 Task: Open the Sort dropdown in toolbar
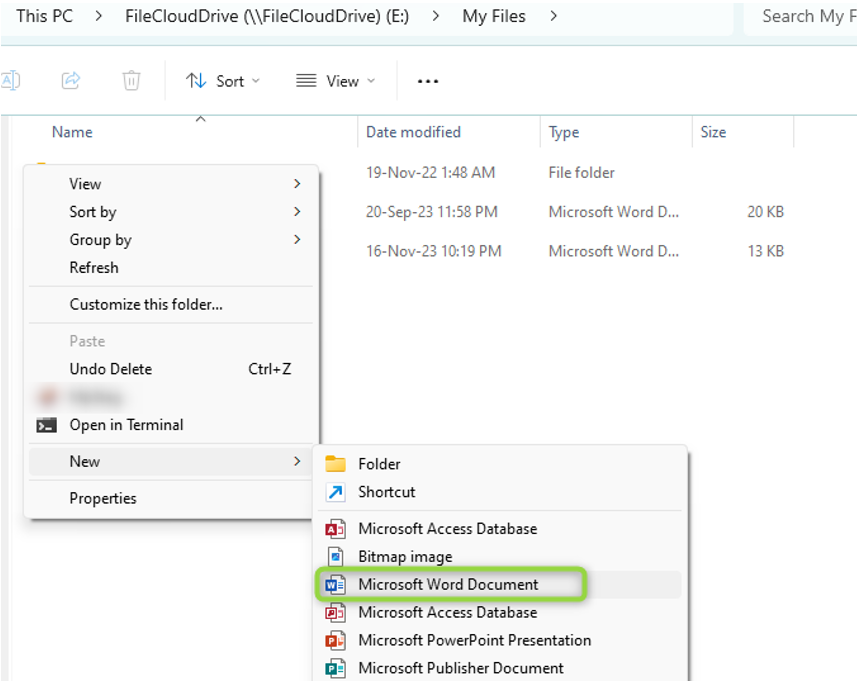click(222, 81)
